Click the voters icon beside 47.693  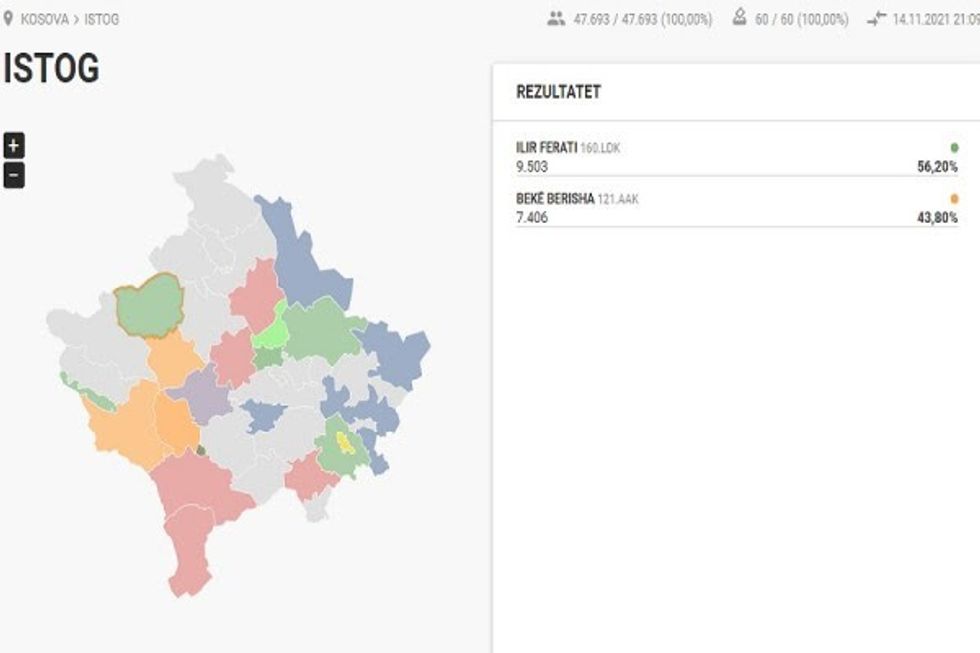(x=556, y=18)
